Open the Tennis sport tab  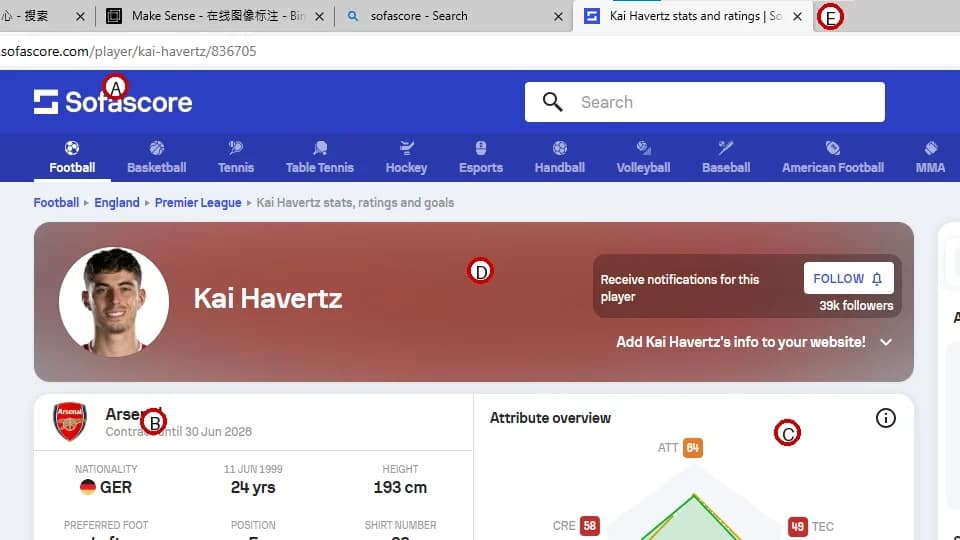click(x=236, y=157)
